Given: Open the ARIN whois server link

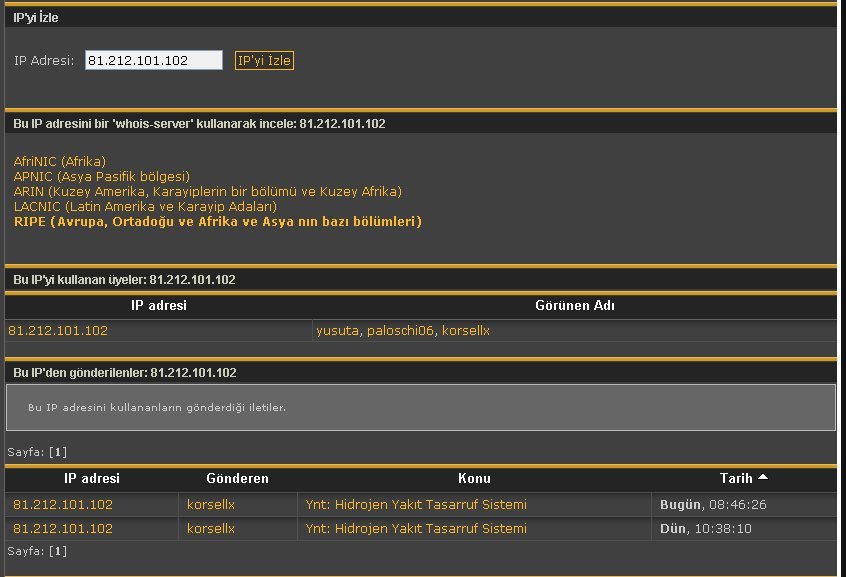Looking at the screenshot, I should click(207, 191).
